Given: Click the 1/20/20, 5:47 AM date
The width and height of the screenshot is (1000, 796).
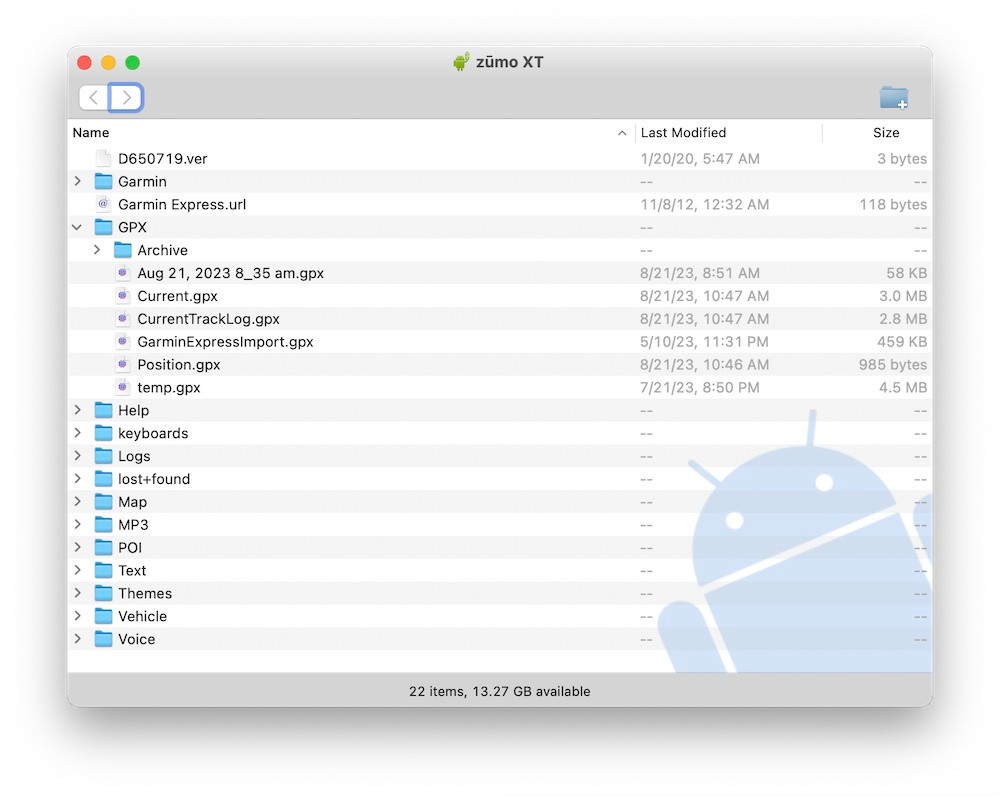Looking at the screenshot, I should [700, 159].
